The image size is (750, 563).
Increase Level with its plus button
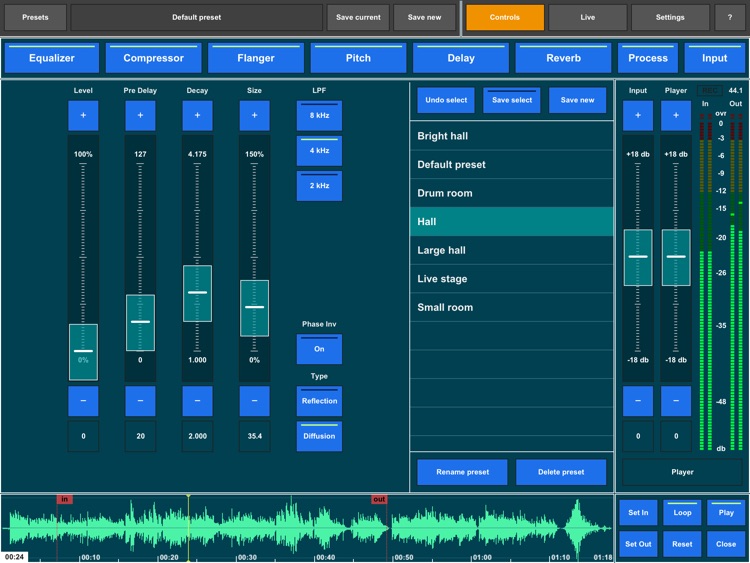click(x=83, y=115)
